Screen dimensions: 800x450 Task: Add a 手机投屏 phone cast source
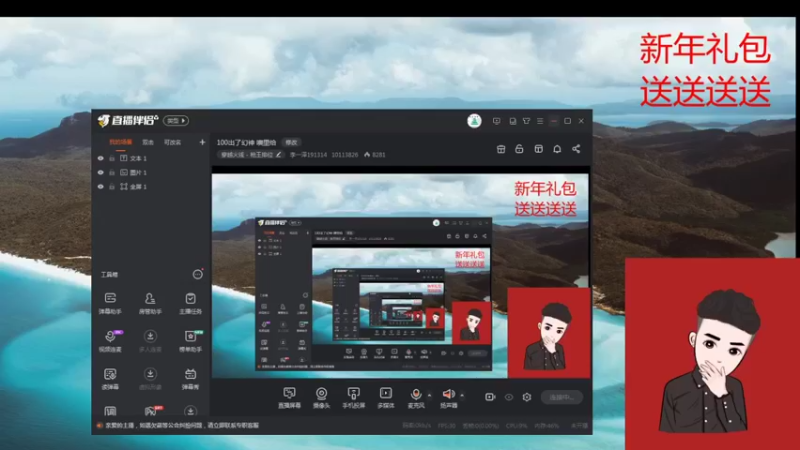coord(354,397)
